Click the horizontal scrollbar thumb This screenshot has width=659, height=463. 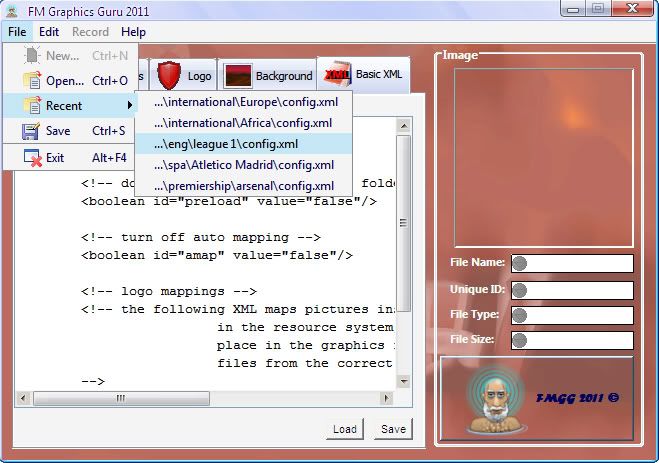point(121,398)
